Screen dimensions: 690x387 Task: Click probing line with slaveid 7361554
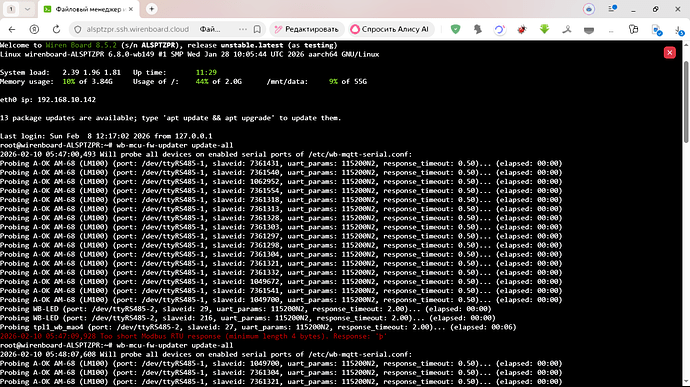[281, 191]
